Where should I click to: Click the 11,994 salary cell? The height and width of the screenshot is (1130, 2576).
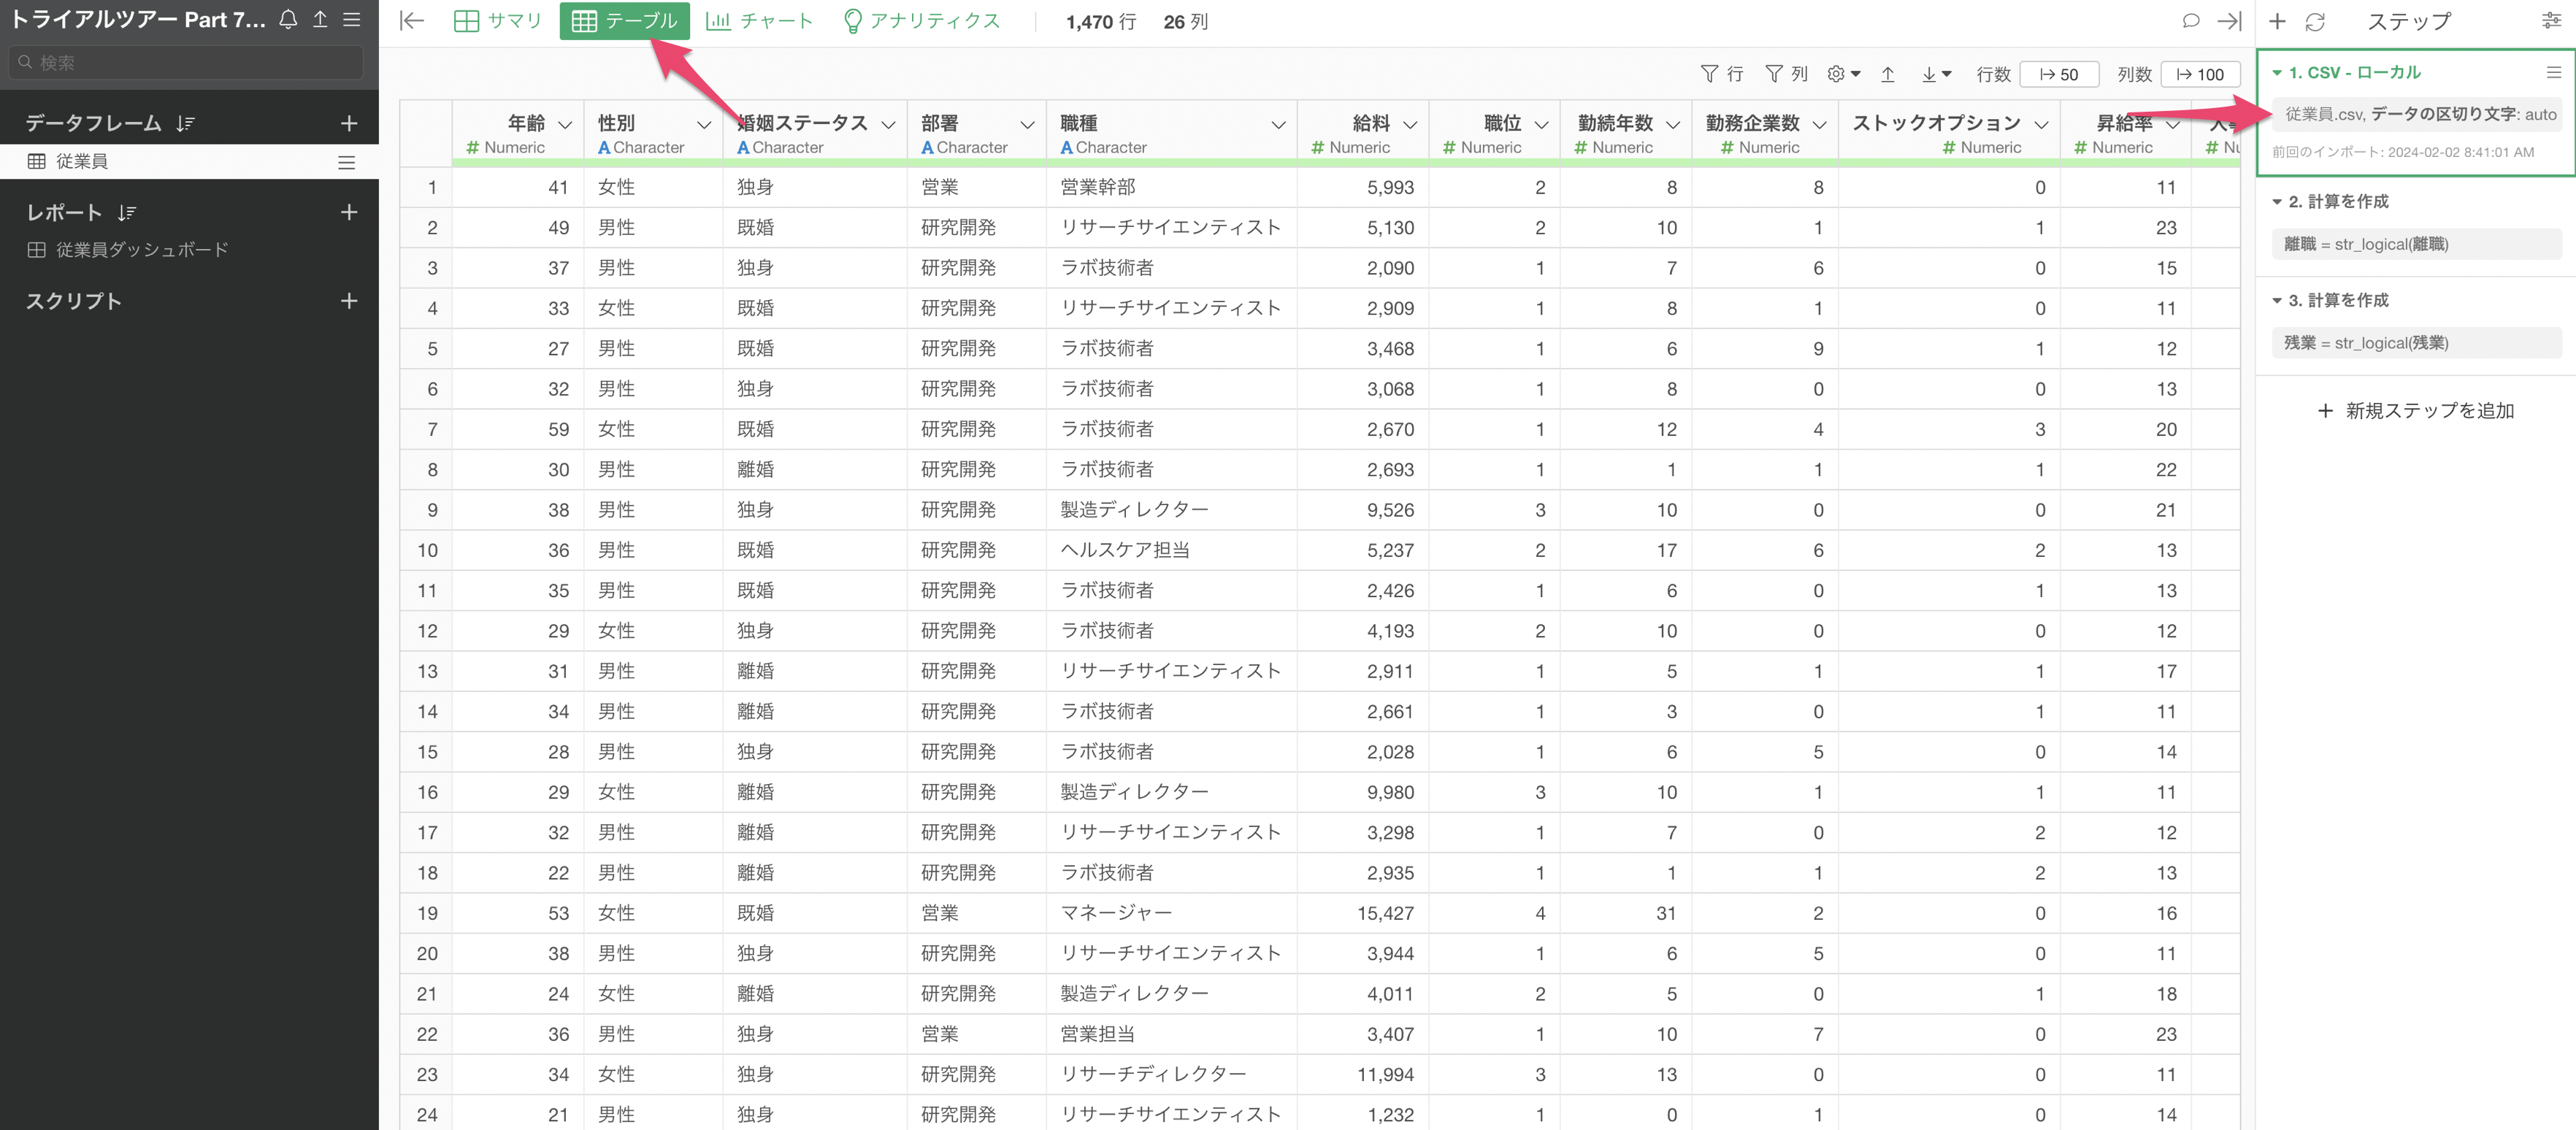click(x=1362, y=1074)
